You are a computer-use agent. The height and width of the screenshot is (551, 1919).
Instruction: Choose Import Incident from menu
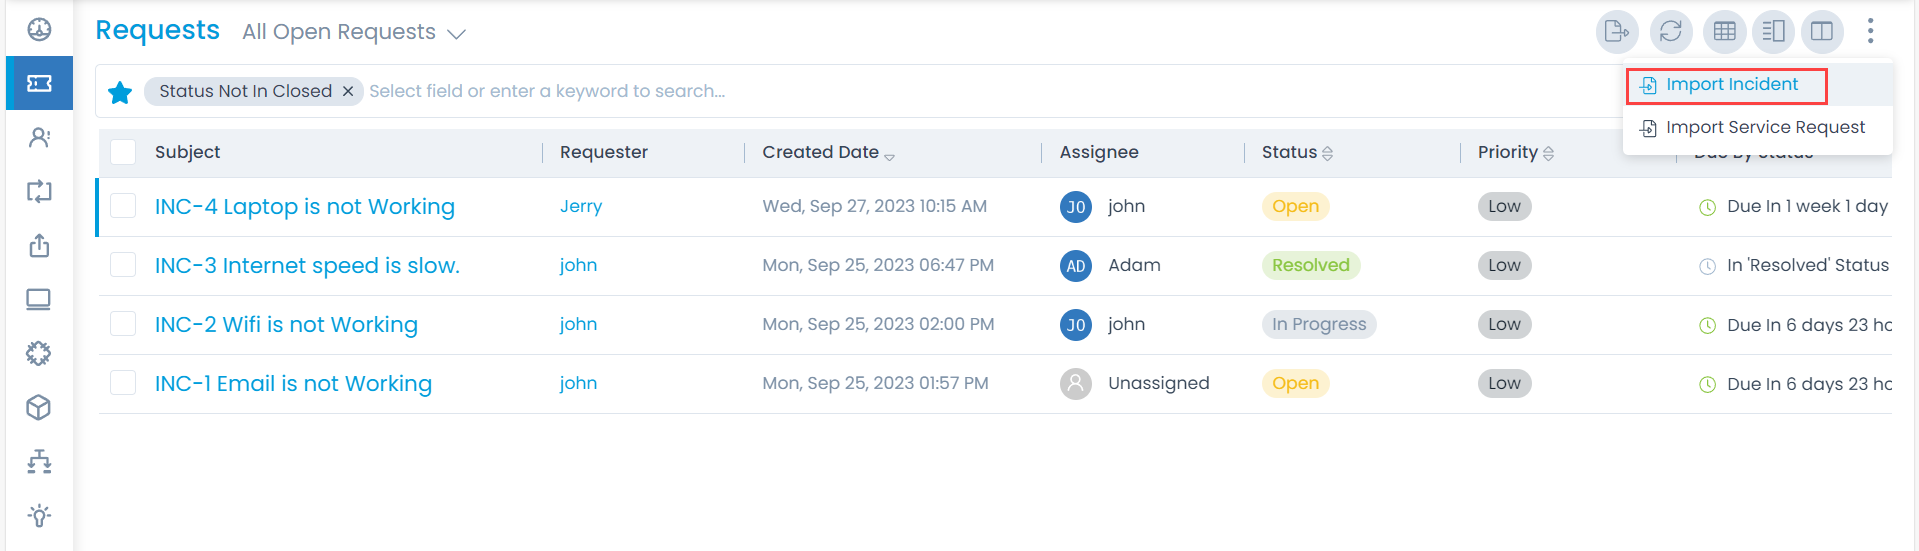[x=1731, y=85]
